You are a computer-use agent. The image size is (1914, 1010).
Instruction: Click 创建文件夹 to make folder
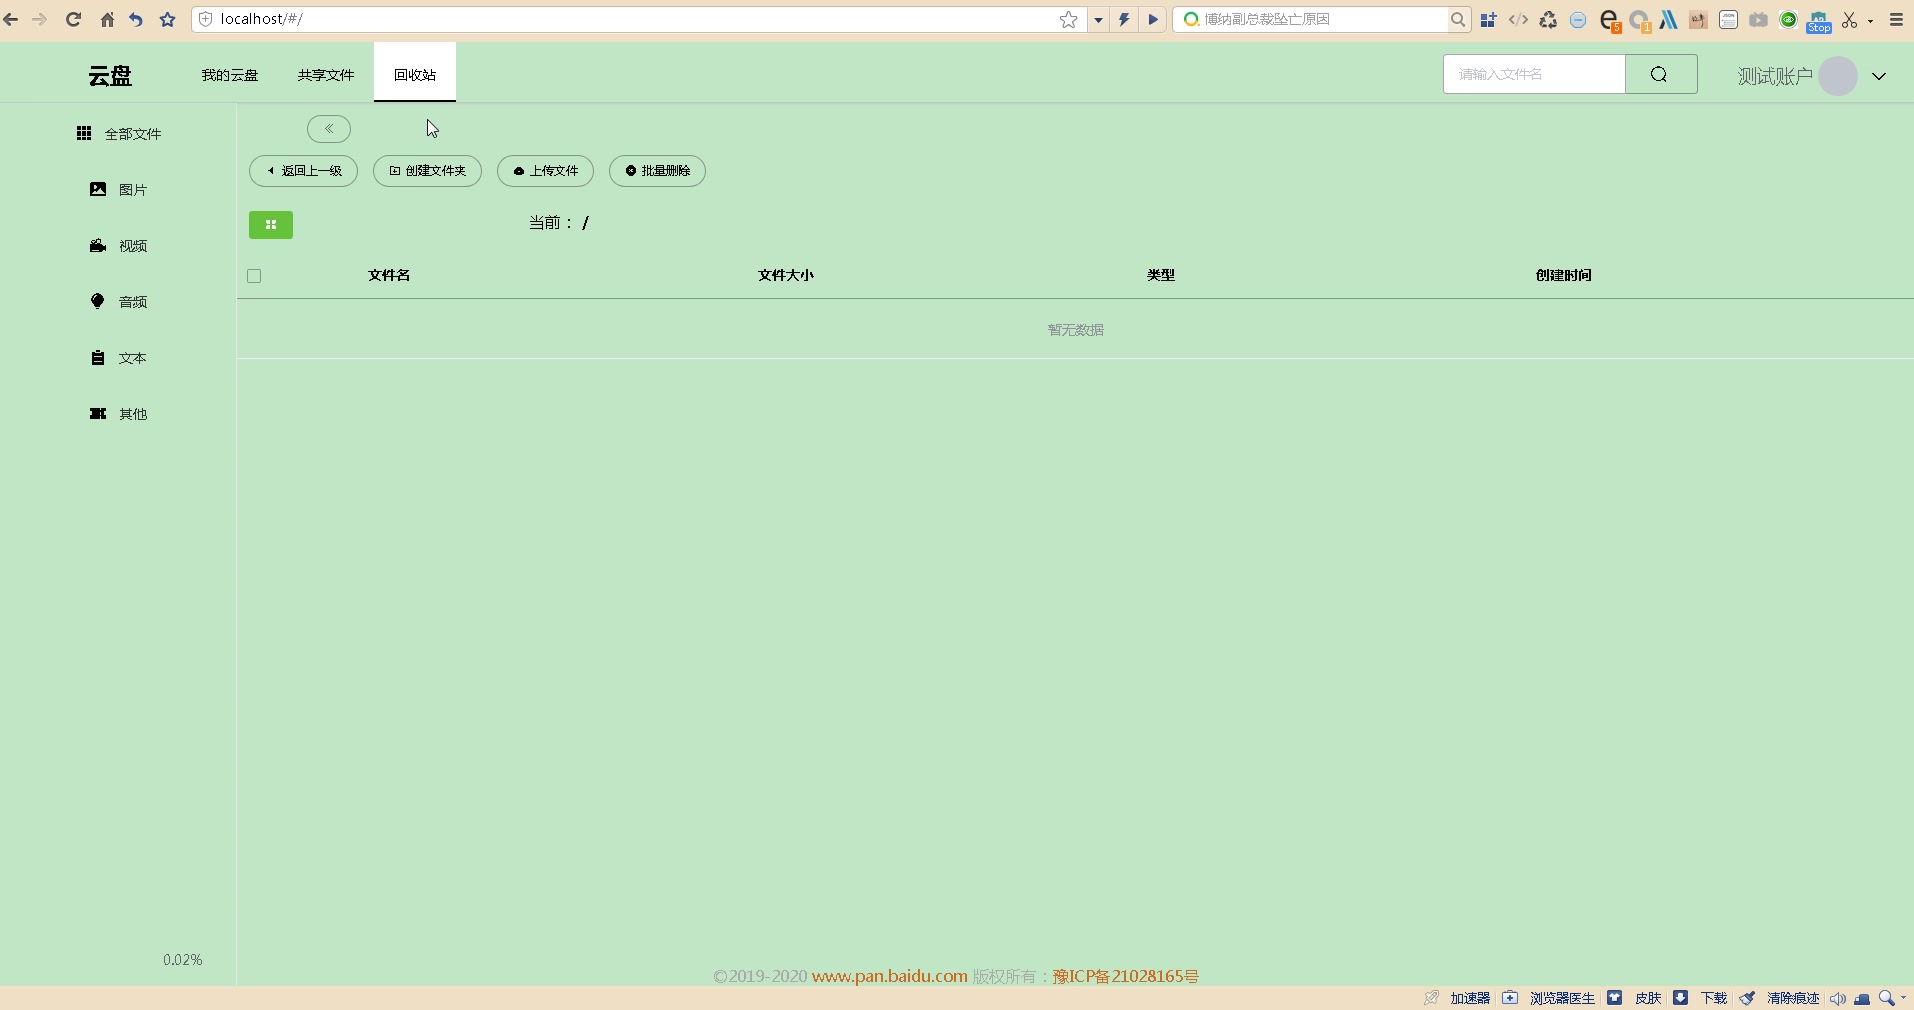point(427,171)
